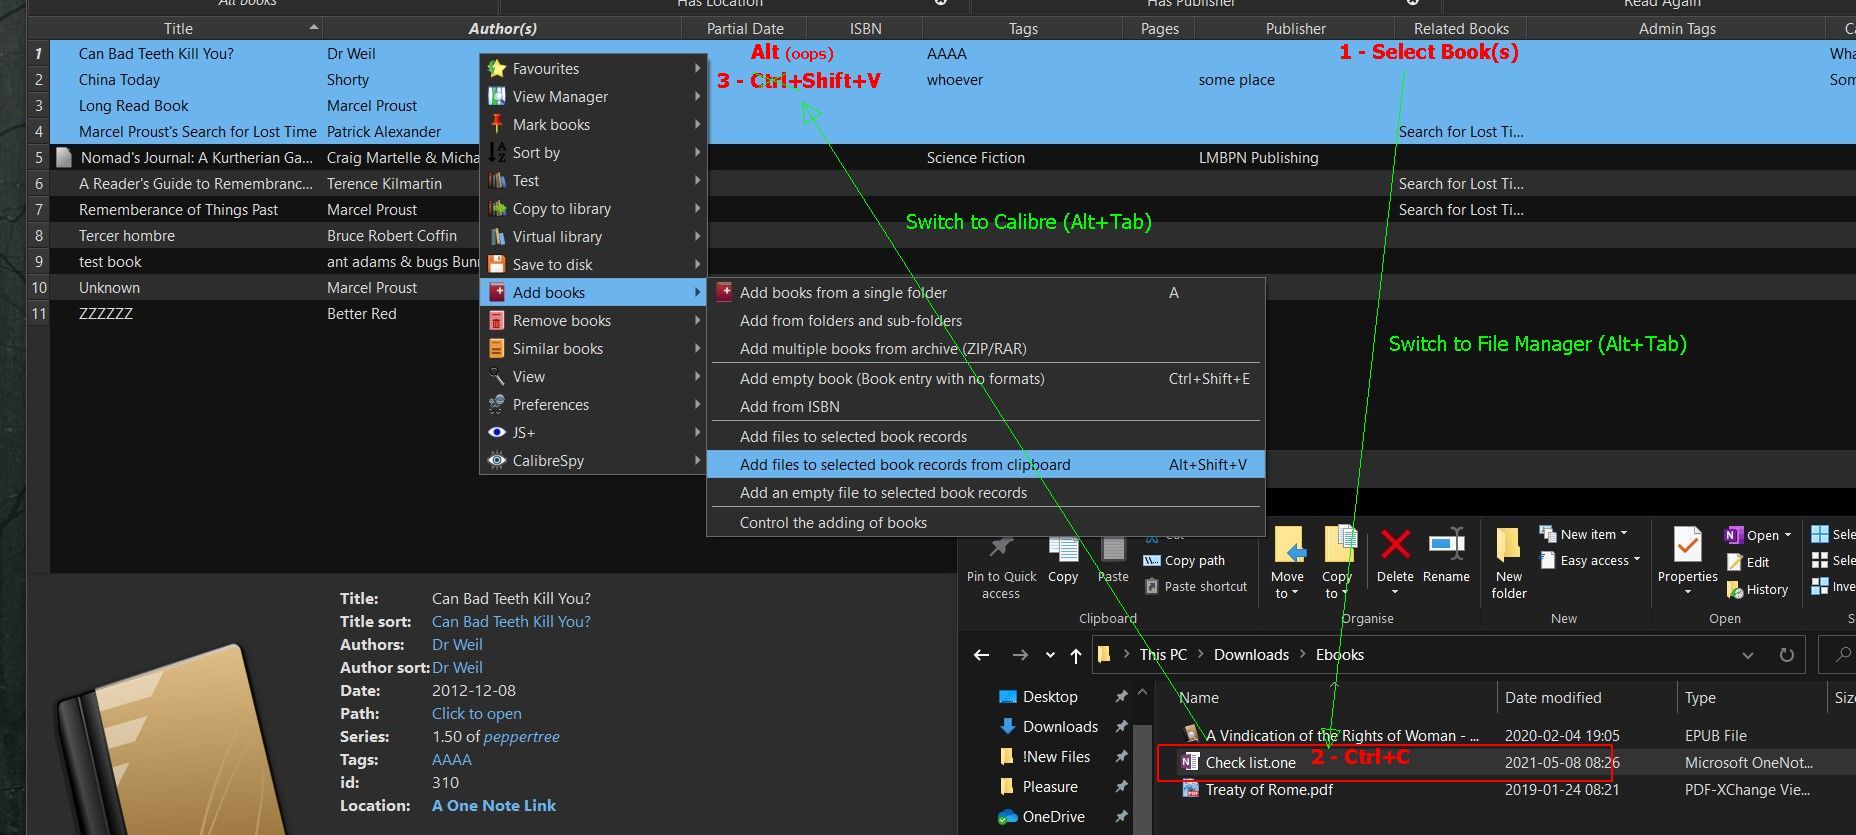Open file History in File Explorer
This screenshot has height=835, width=1856.
coord(1757,589)
